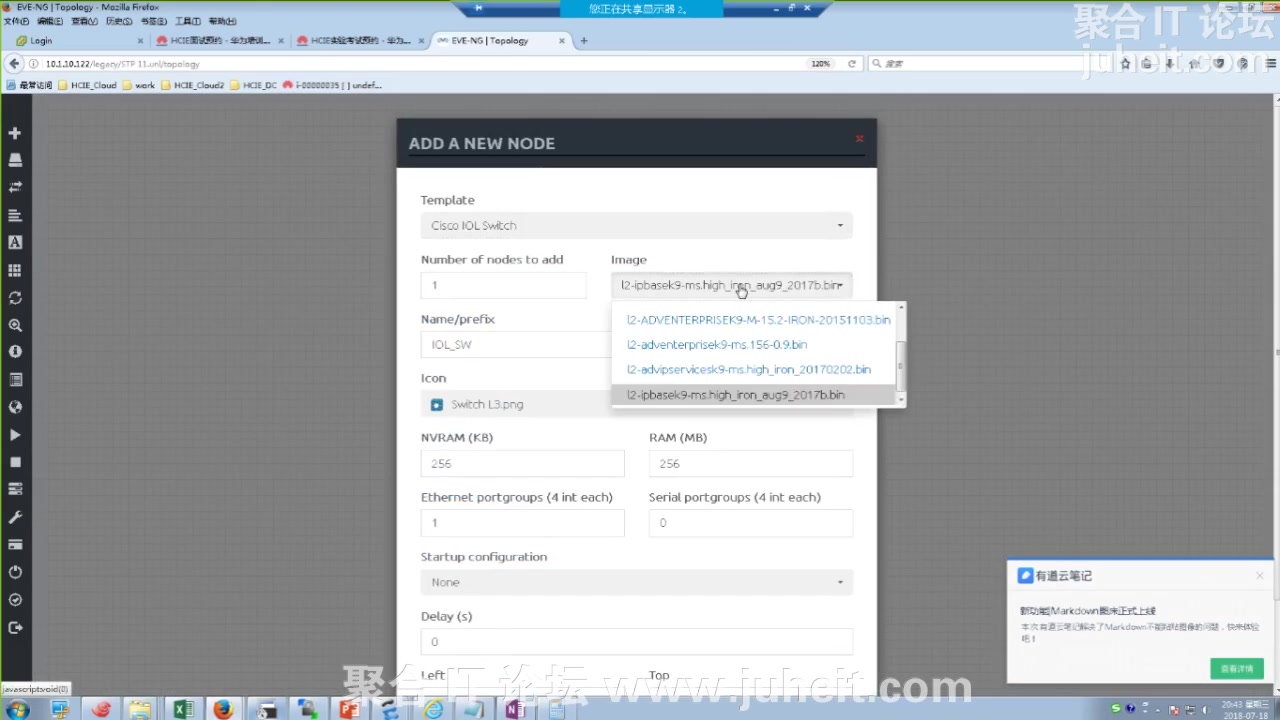Click the refresh topology icon in sidebar
The image size is (1280, 720).
(15, 298)
